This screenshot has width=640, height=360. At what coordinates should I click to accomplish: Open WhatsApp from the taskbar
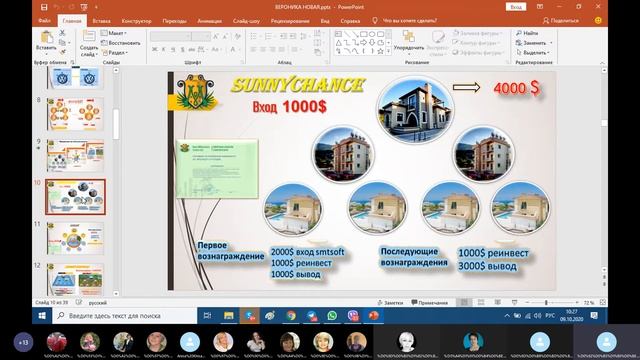(332, 316)
